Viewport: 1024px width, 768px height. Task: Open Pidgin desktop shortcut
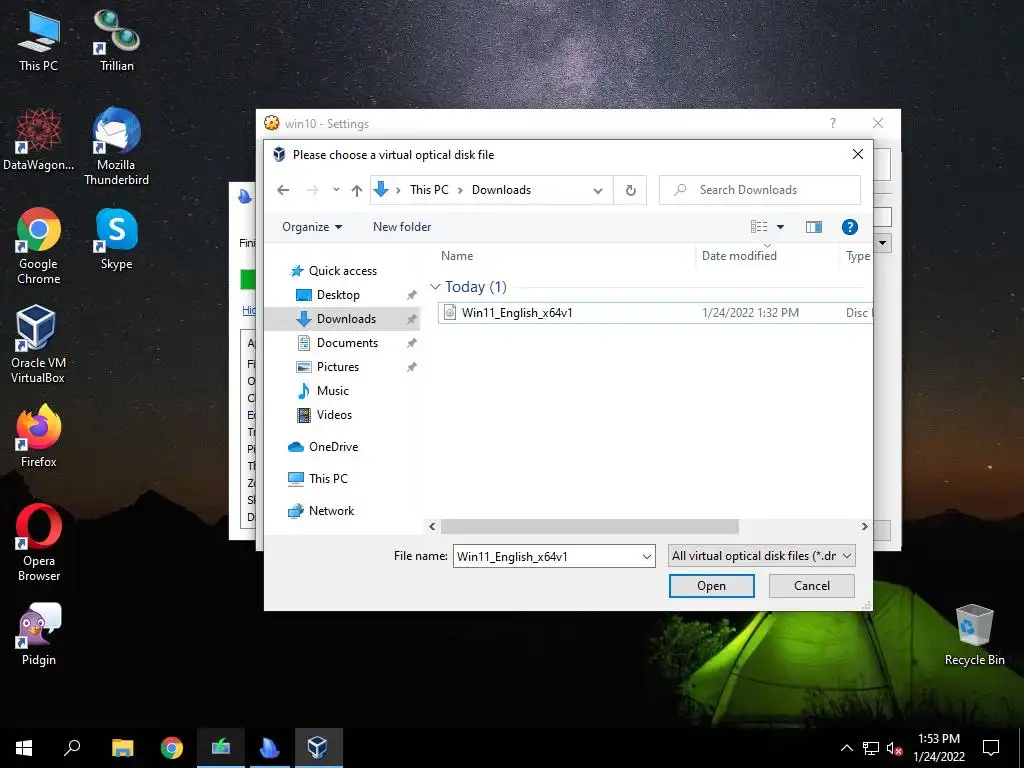(39, 634)
